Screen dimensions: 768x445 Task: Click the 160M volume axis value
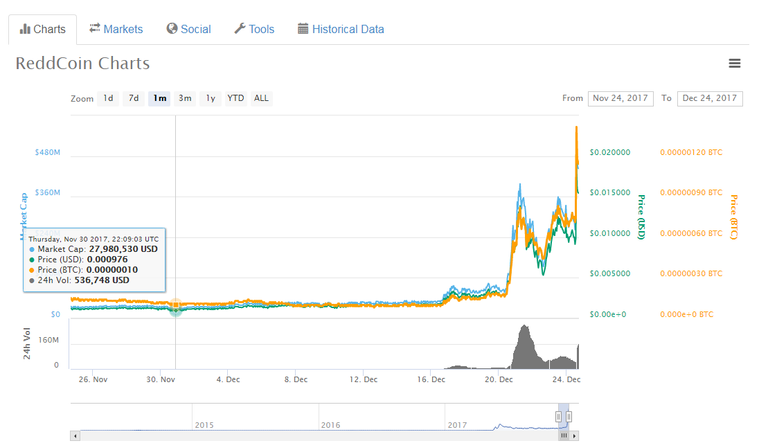(48, 340)
